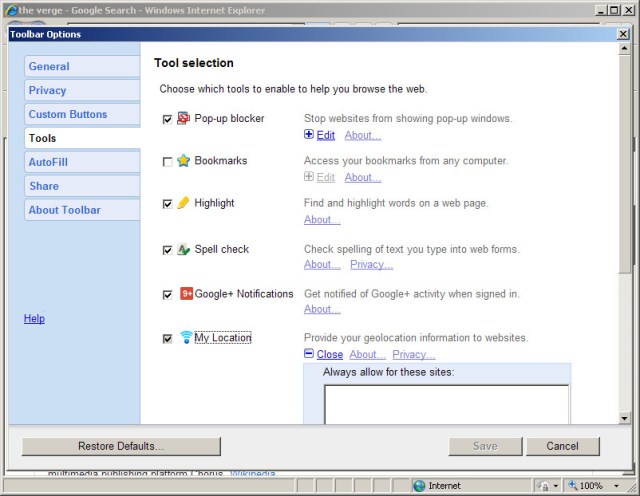Open the zoom level 100% dropdown arrow
The image size is (640, 496).
[x=616, y=486]
